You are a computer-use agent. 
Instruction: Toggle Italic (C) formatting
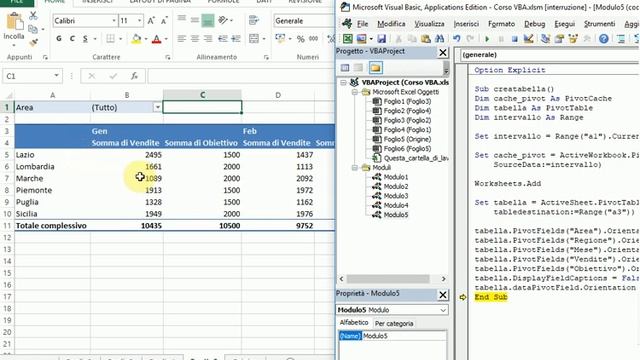tap(72, 39)
